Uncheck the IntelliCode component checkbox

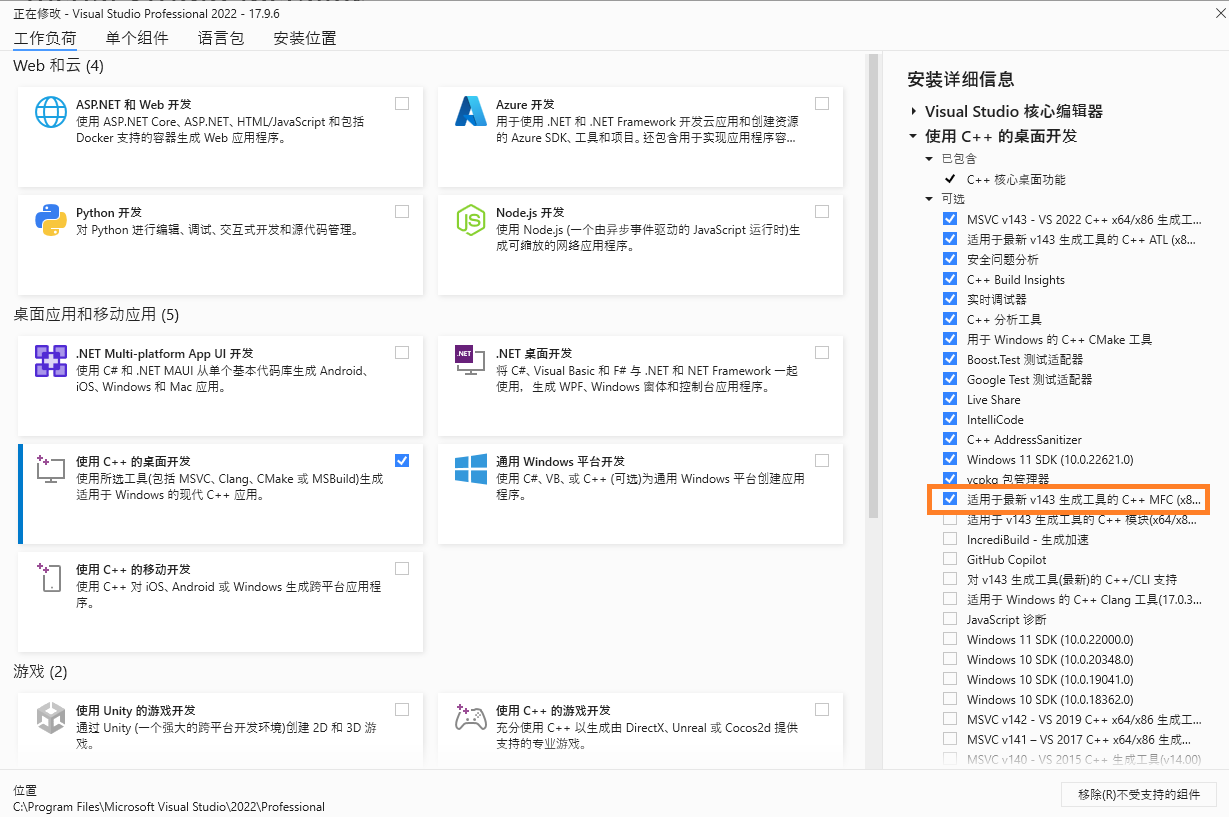(949, 419)
